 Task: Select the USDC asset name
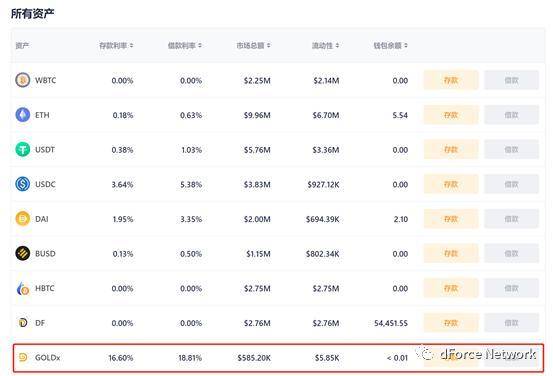tap(45, 184)
